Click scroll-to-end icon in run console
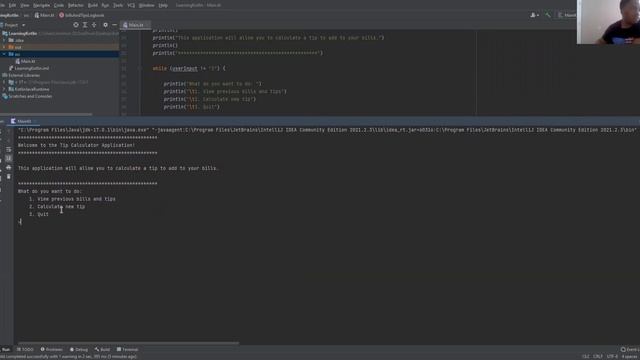640x360 pixels. point(9,158)
